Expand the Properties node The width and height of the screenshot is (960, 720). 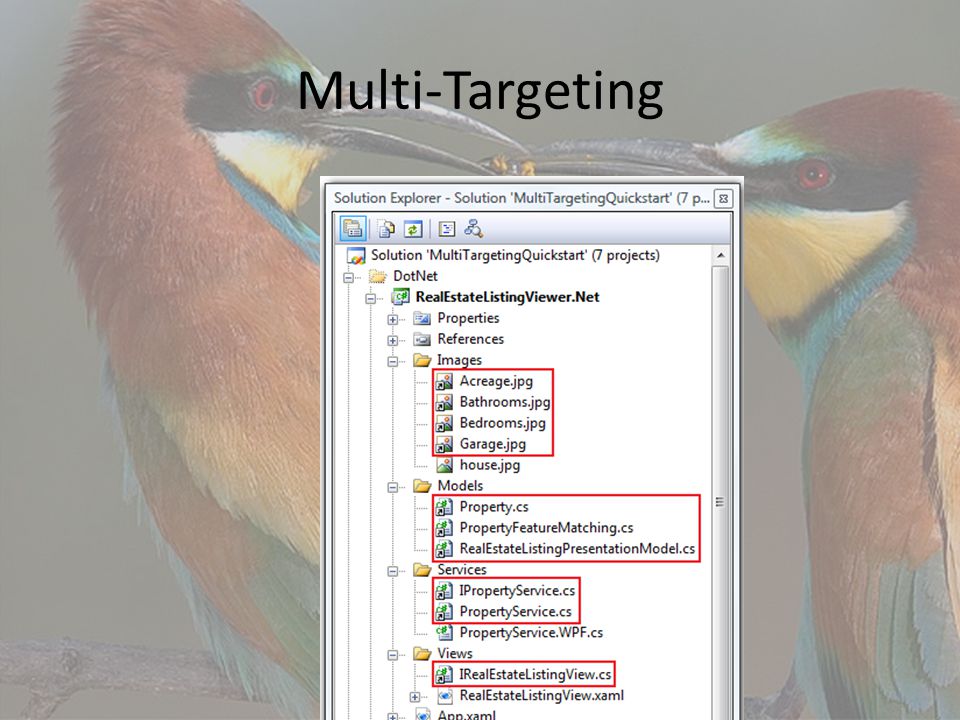[392, 320]
